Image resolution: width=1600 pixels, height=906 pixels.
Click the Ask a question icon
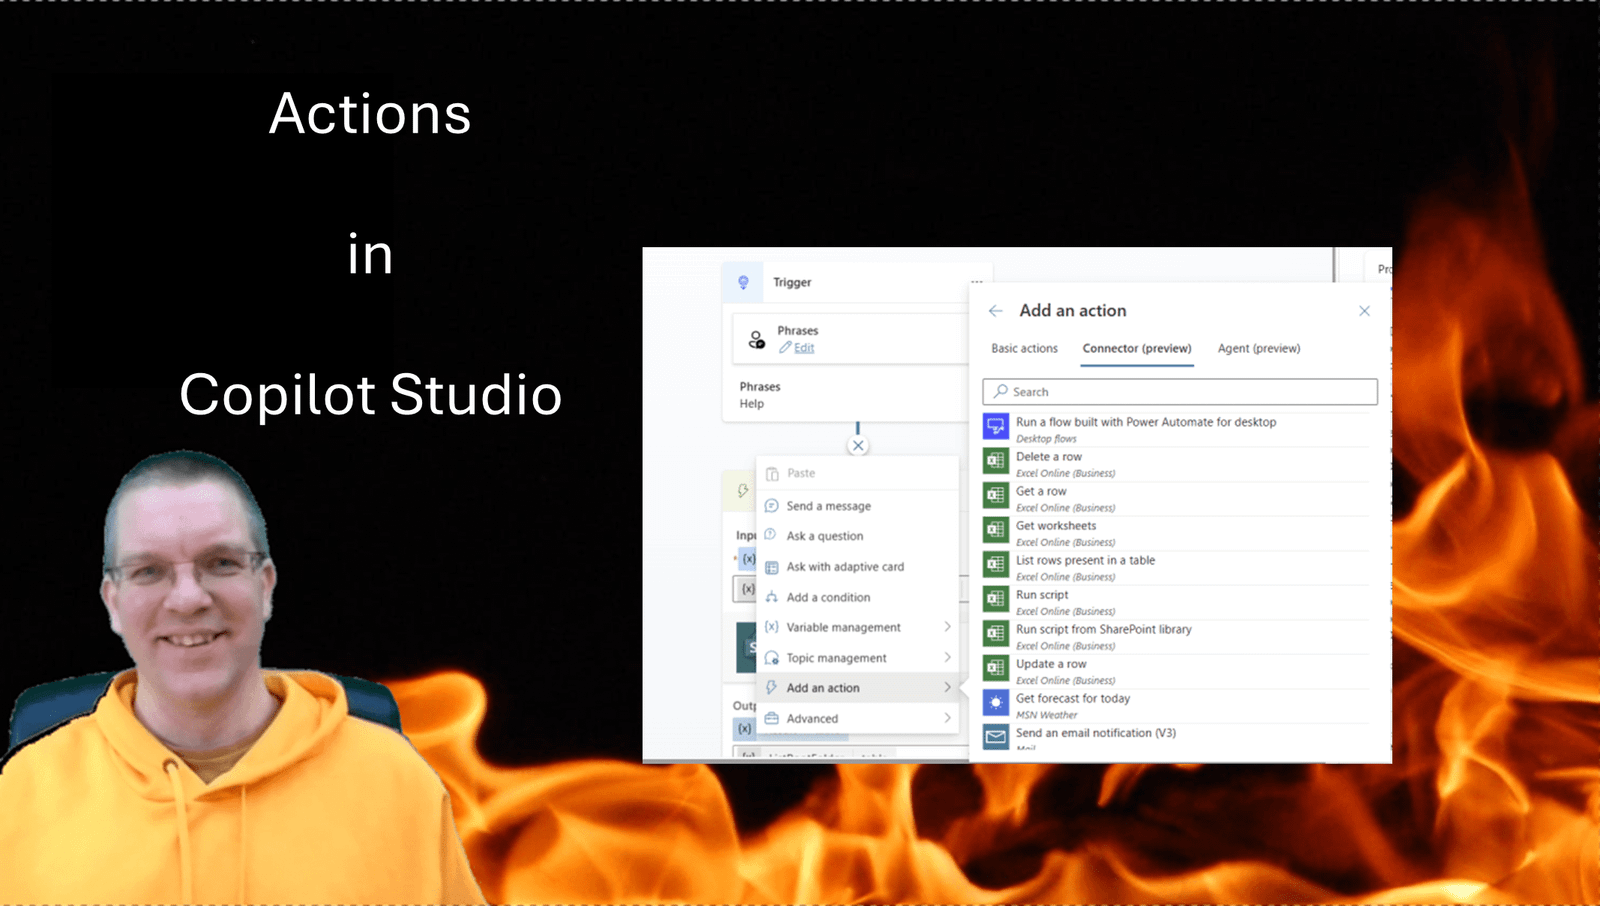coord(771,536)
